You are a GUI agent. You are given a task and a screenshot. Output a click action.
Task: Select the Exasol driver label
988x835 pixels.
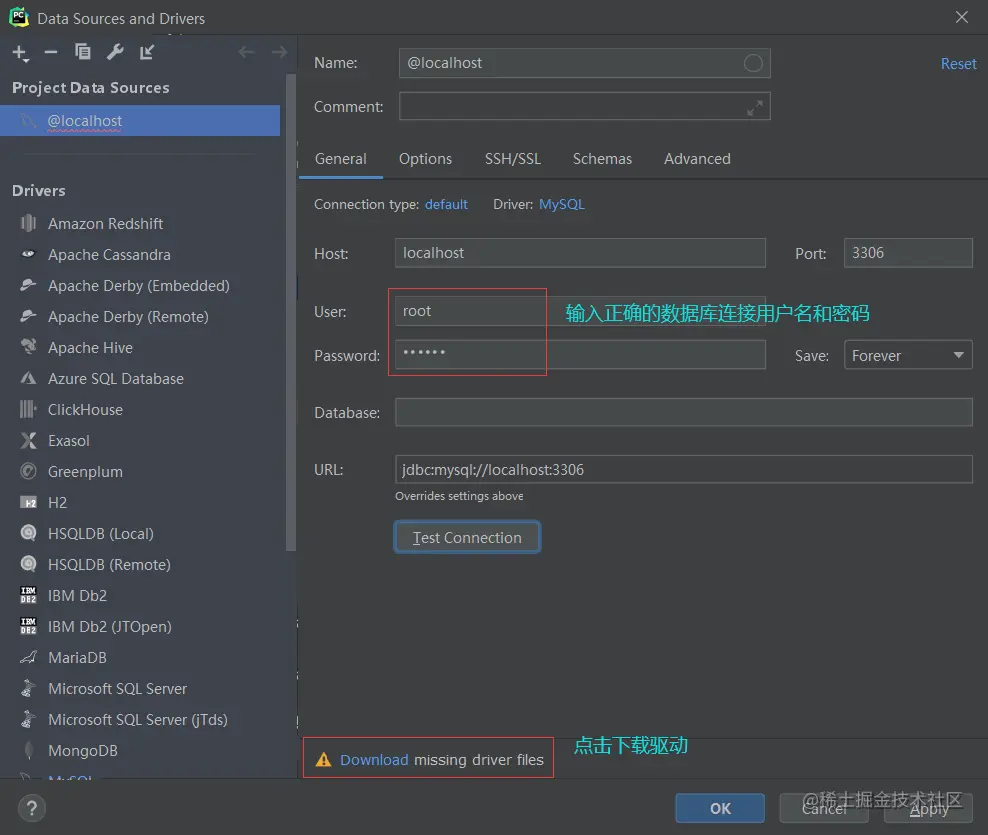coord(69,441)
